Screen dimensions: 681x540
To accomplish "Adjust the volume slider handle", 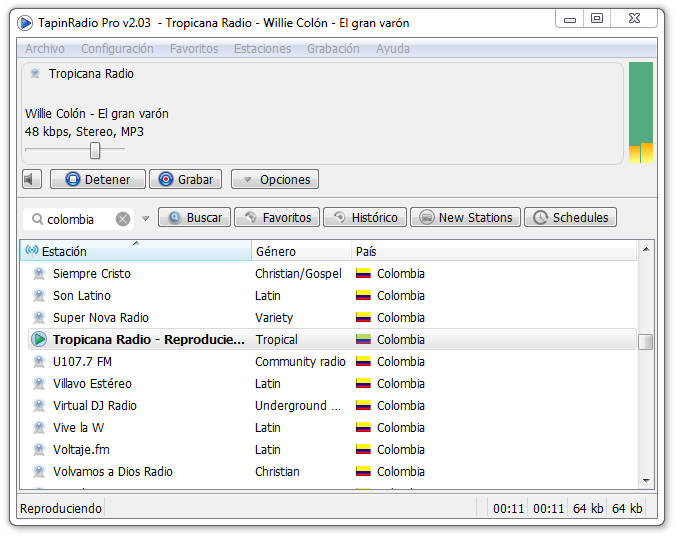I will 95,150.
